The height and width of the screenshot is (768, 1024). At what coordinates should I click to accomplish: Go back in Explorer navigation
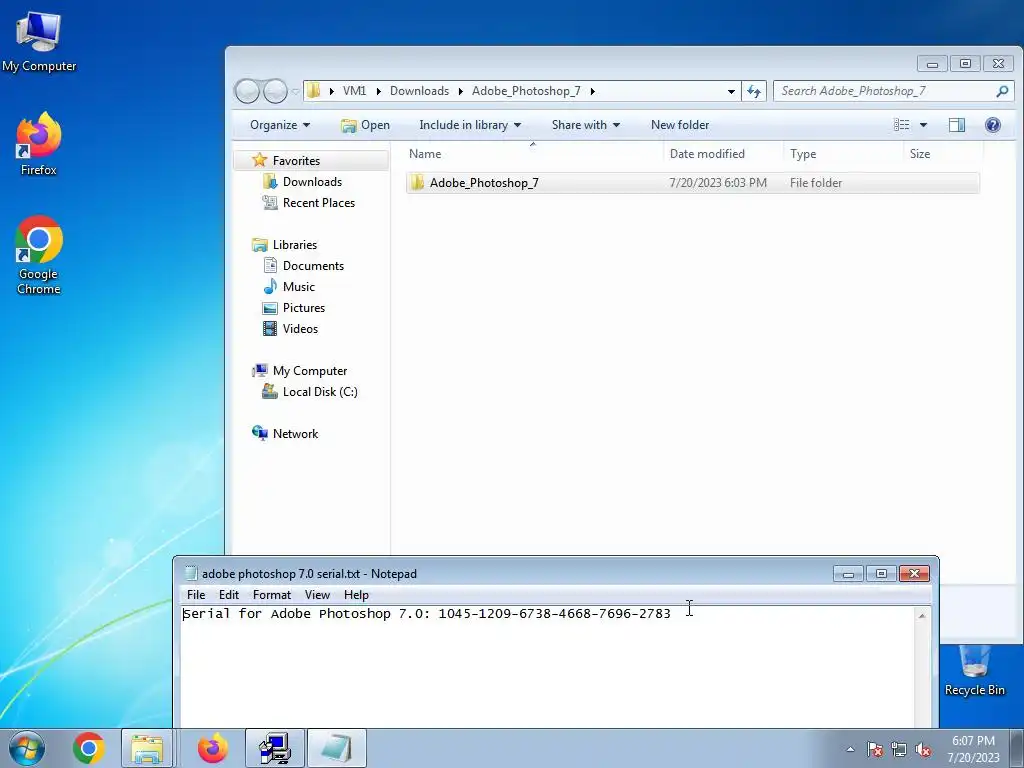pyautogui.click(x=248, y=91)
